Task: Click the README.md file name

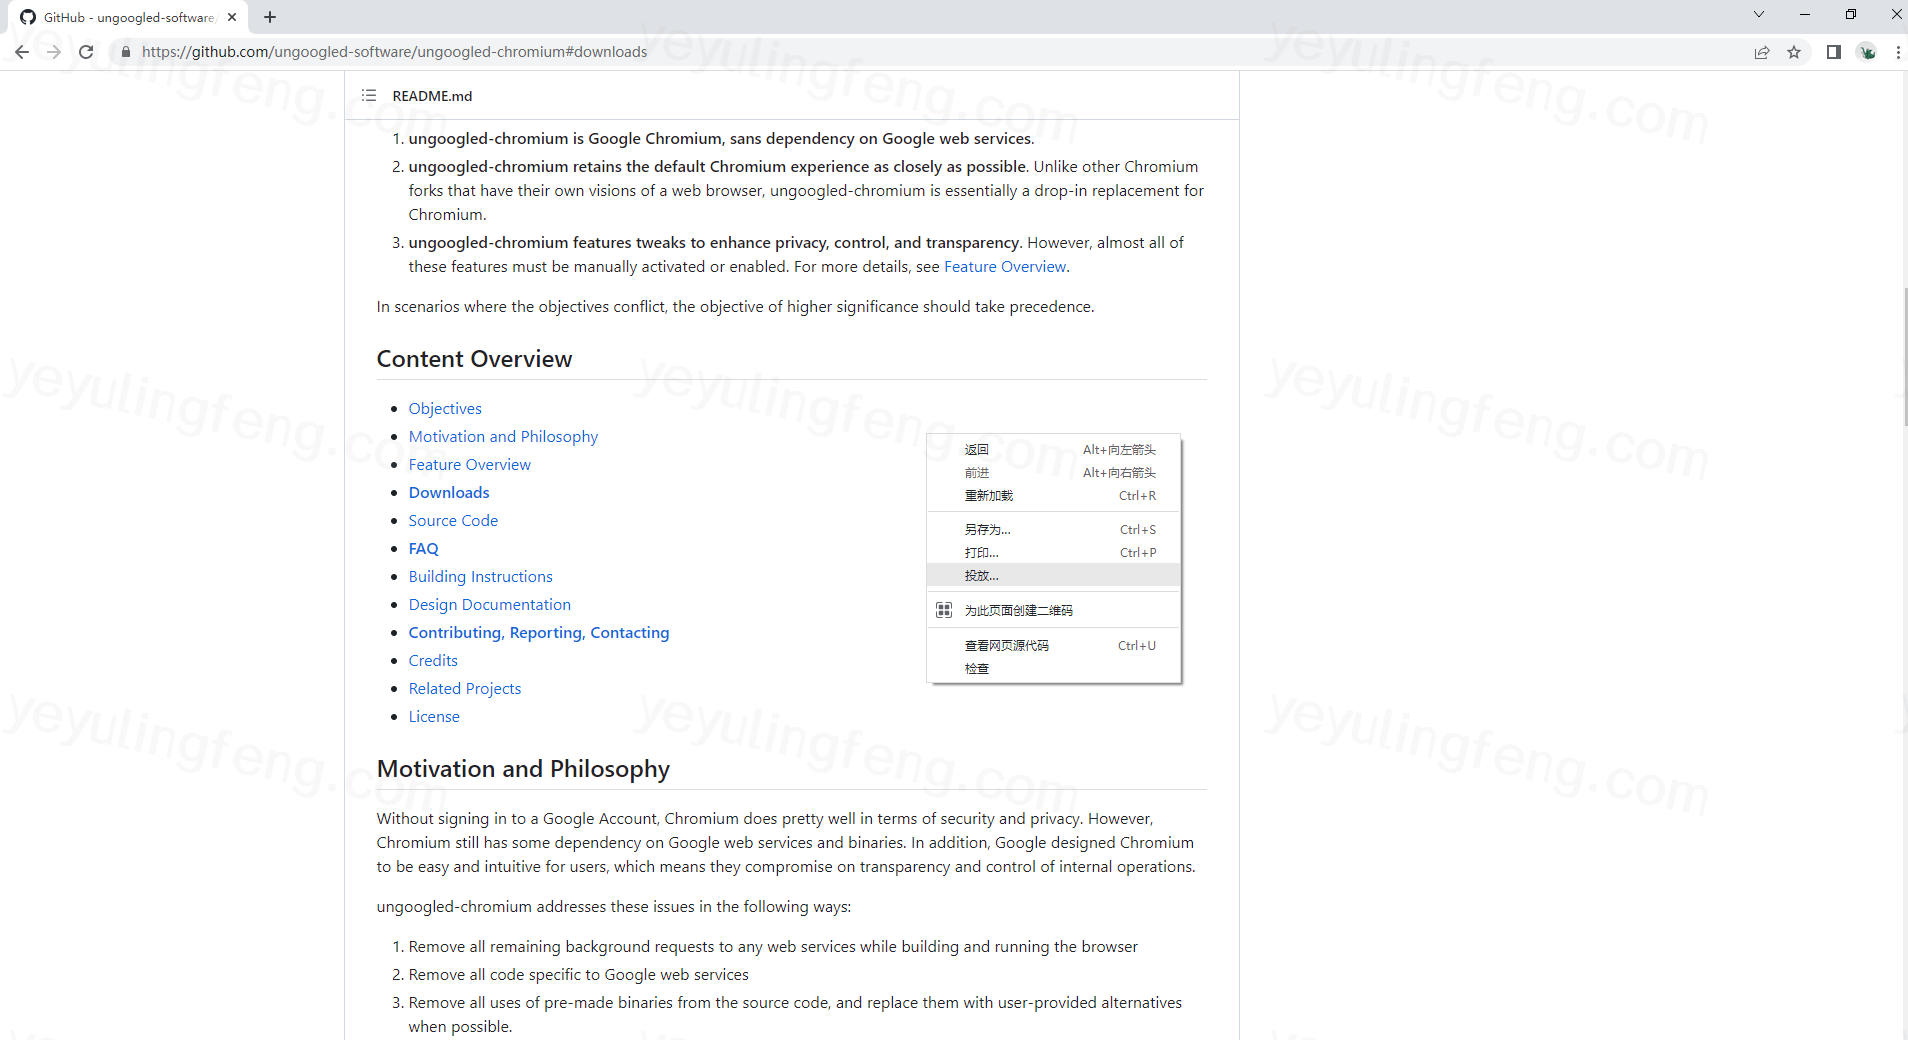Action: [432, 96]
